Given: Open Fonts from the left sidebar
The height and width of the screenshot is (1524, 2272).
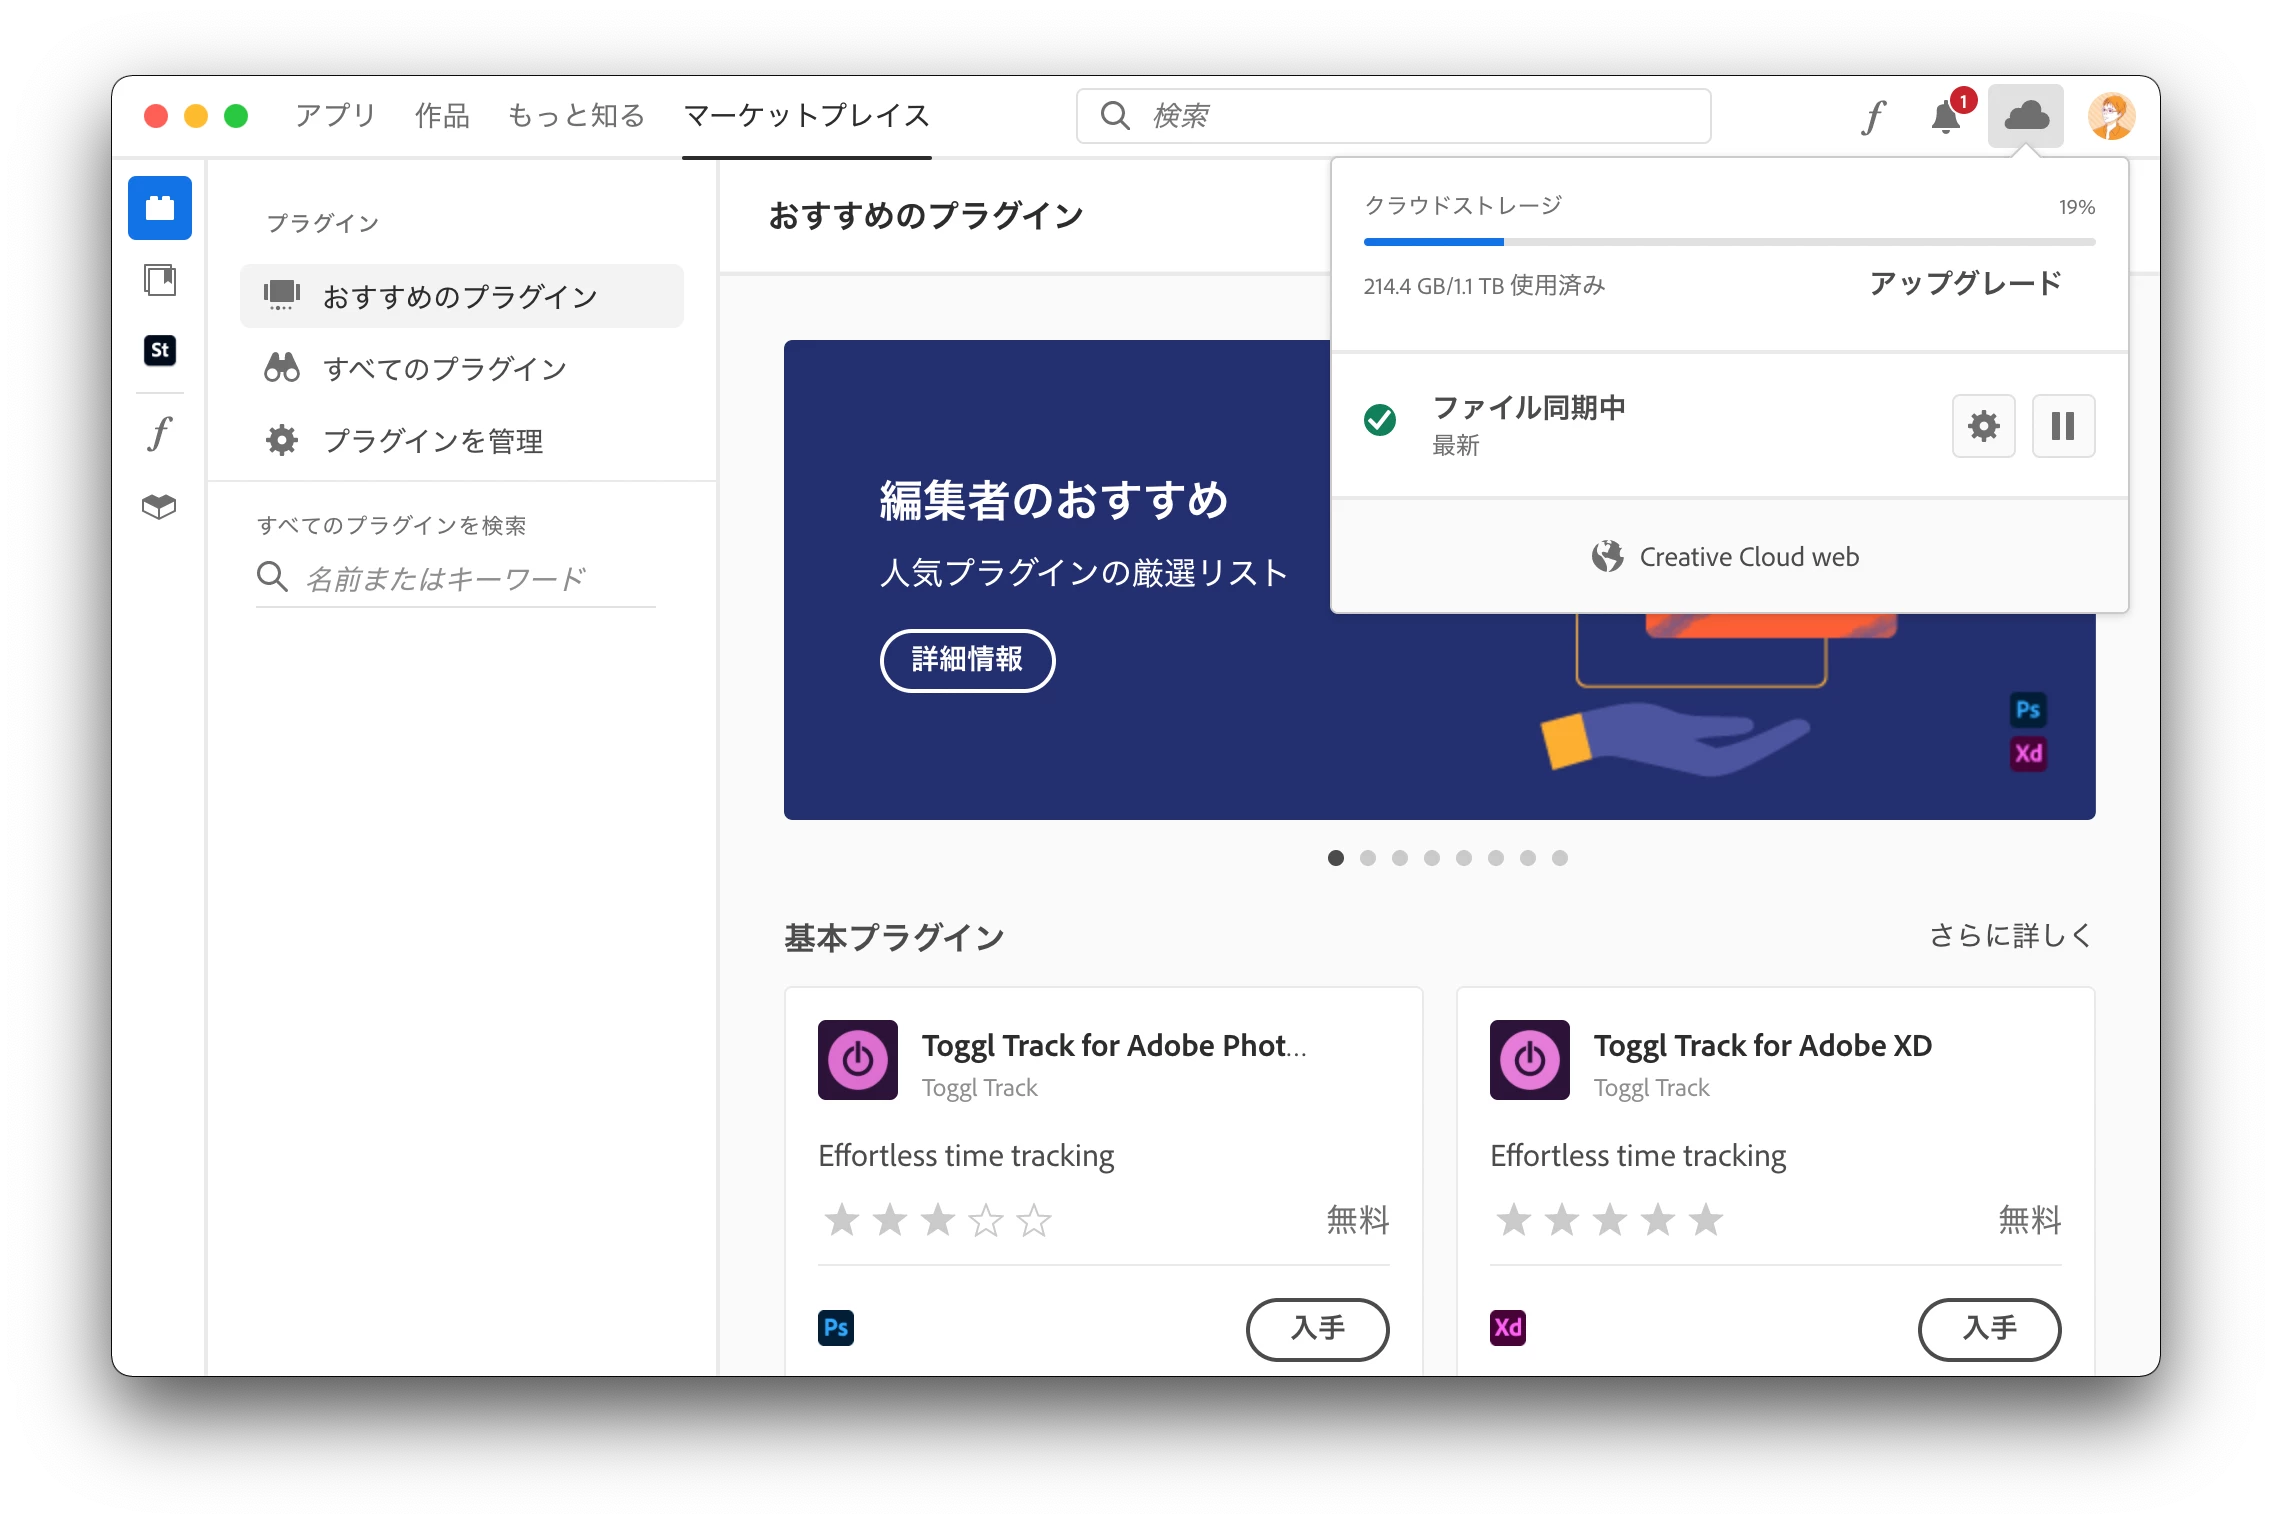Looking at the screenshot, I should point(160,434).
